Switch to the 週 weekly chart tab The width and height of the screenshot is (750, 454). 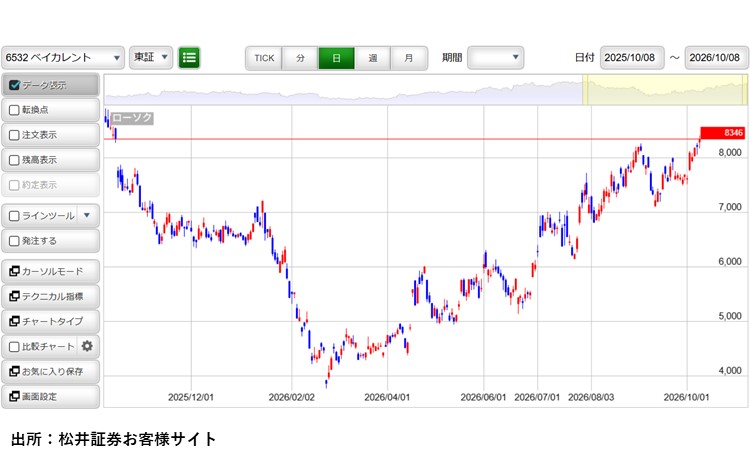pos(373,58)
